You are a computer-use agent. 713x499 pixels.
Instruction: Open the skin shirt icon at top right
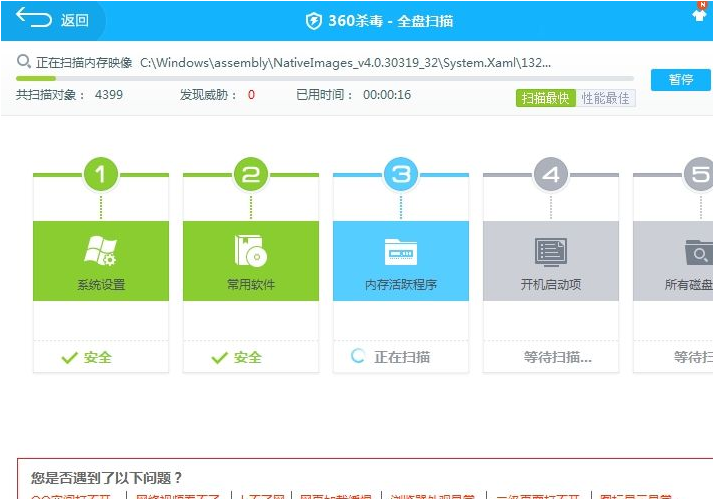click(699, 14)
